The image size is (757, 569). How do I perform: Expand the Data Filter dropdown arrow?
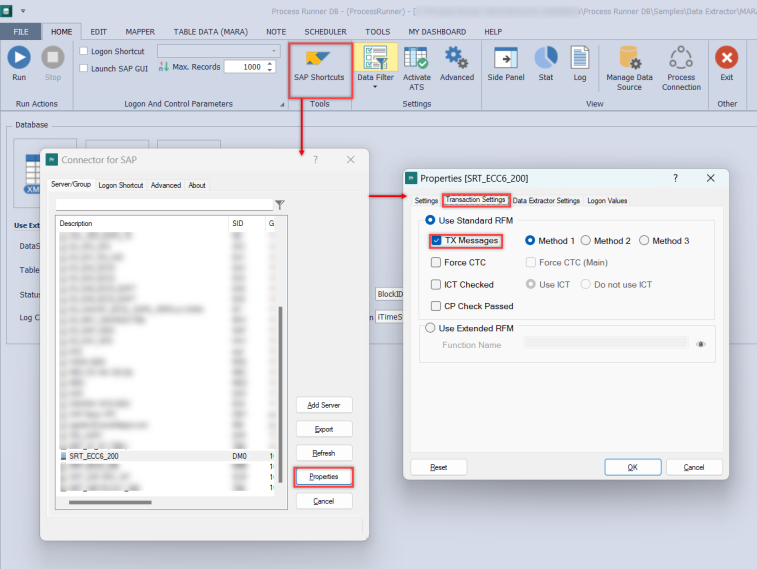pyautogui.click(x=375, y=87)
